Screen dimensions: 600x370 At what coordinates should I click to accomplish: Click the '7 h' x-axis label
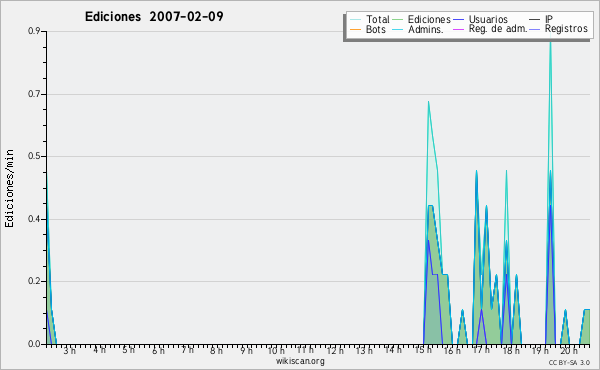188,350
